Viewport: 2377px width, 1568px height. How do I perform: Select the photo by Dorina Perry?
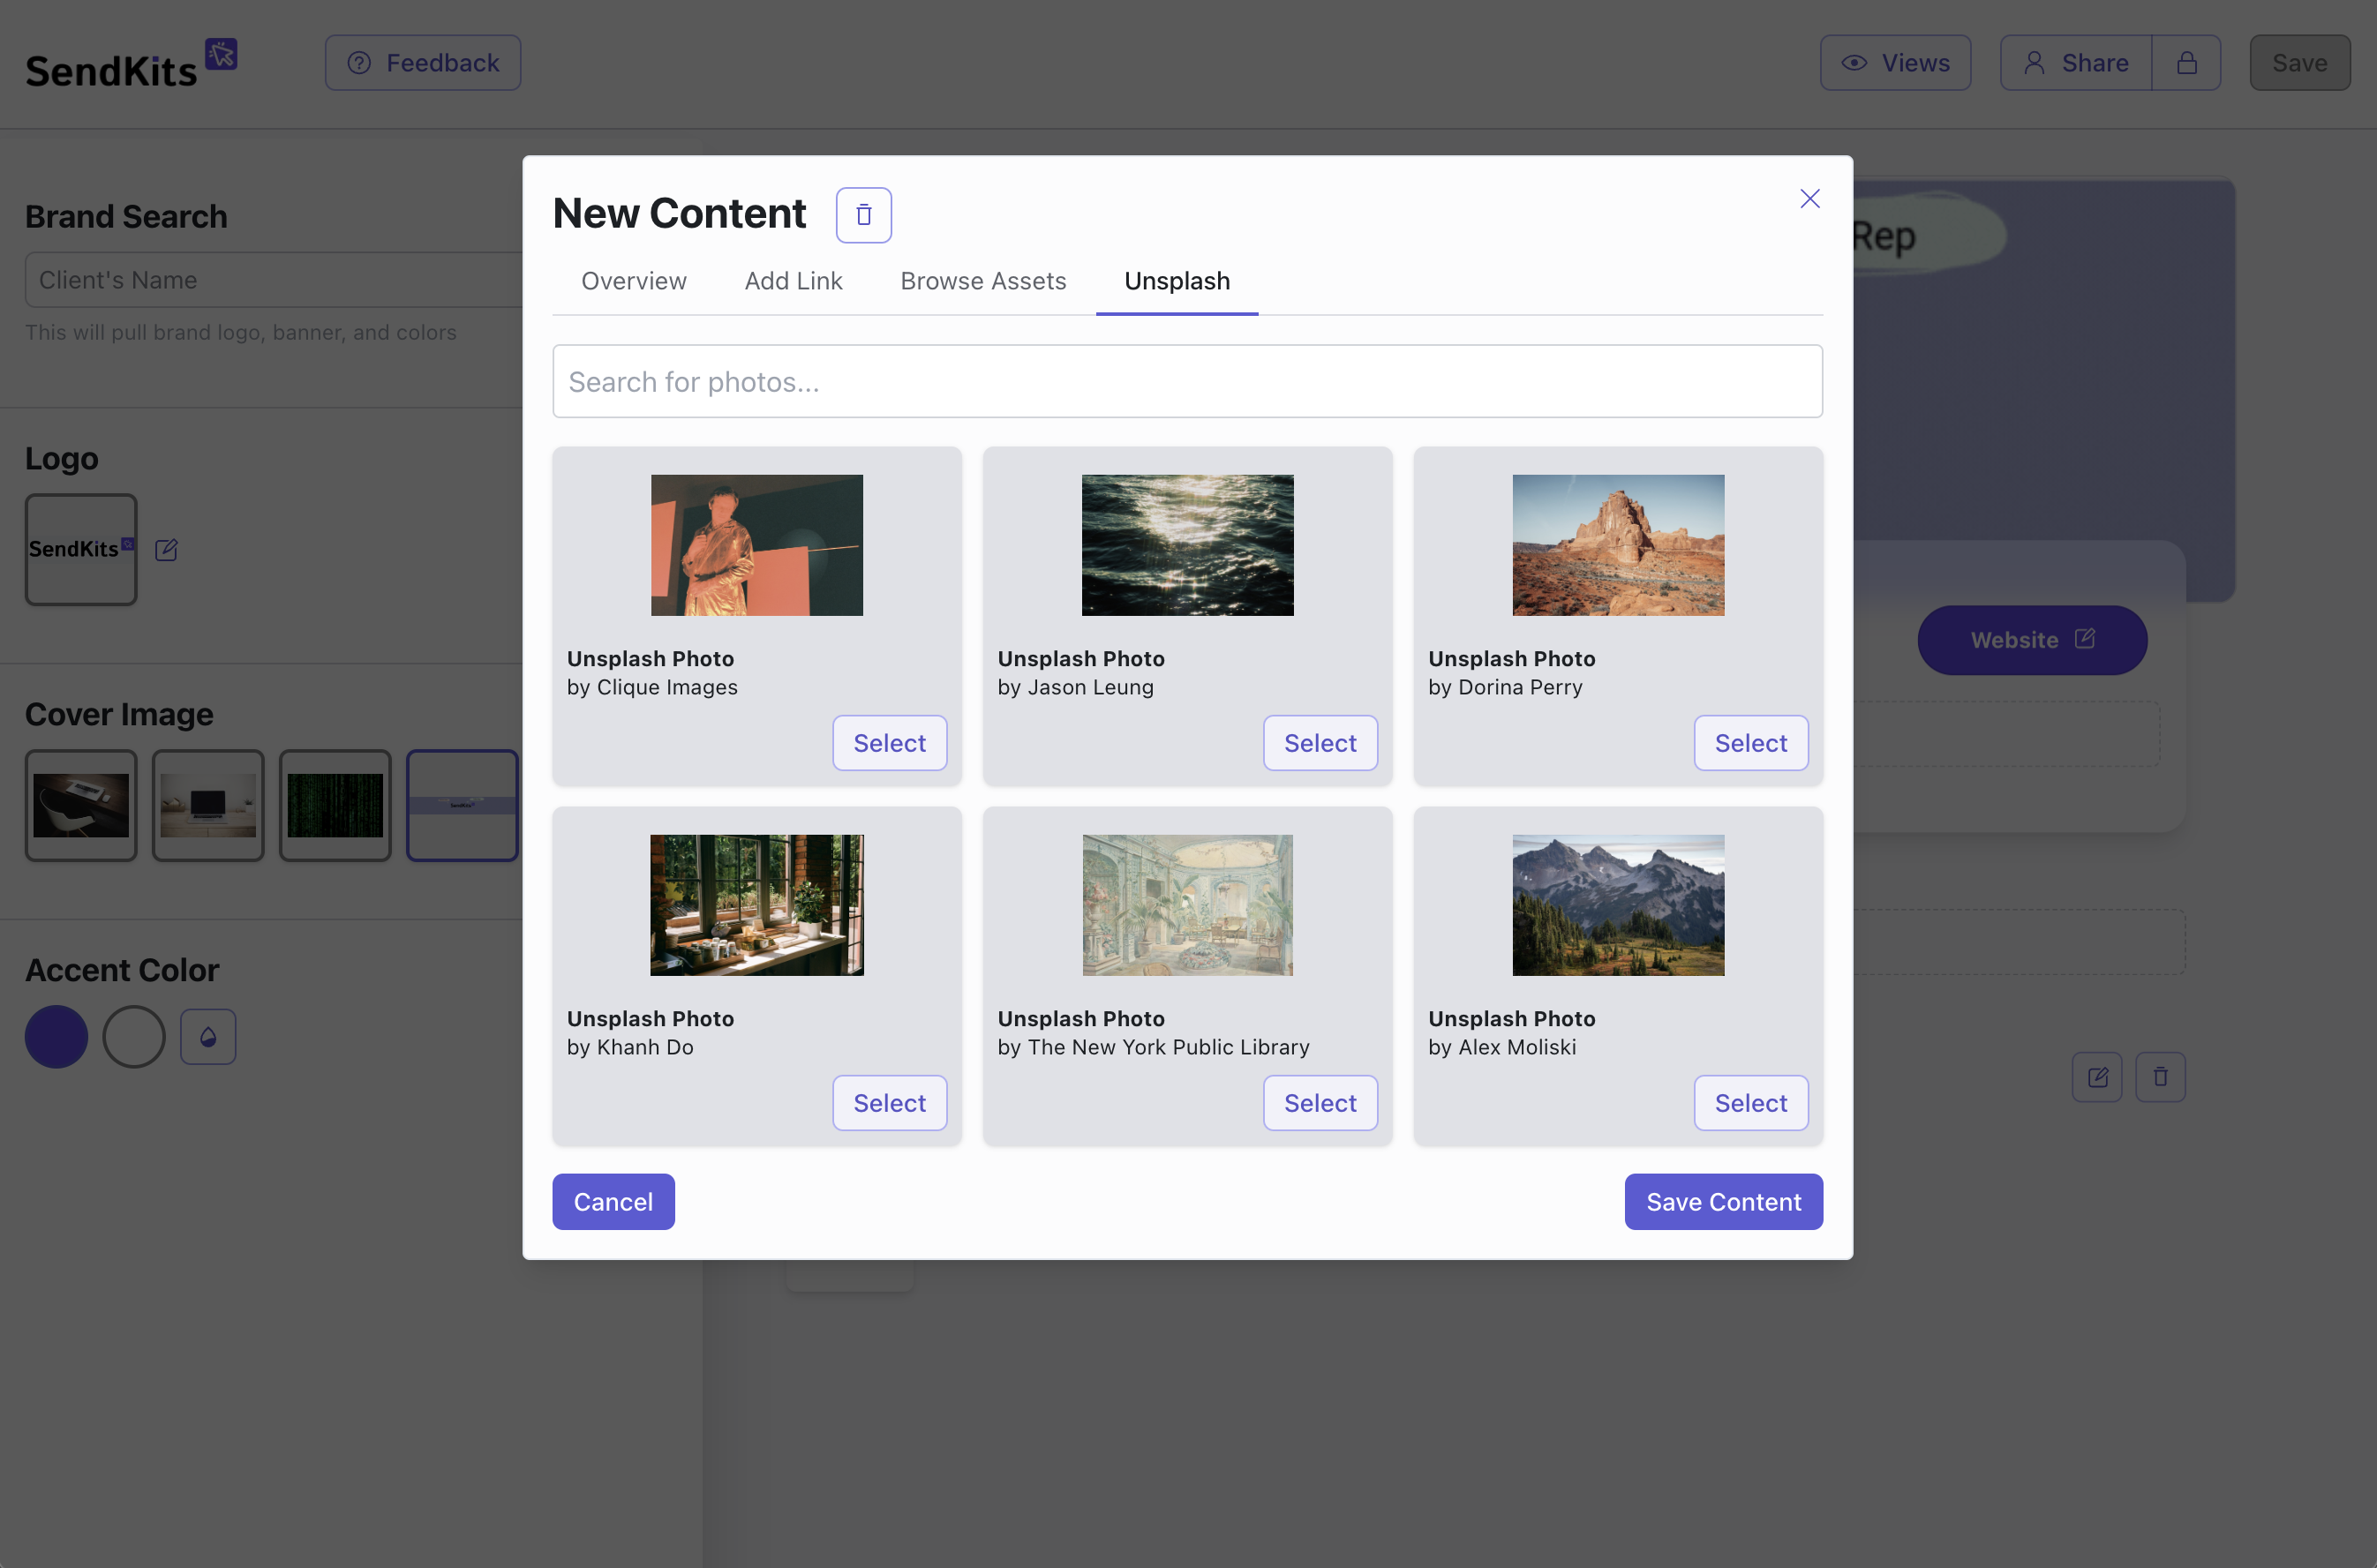[x=1750, y=743]
